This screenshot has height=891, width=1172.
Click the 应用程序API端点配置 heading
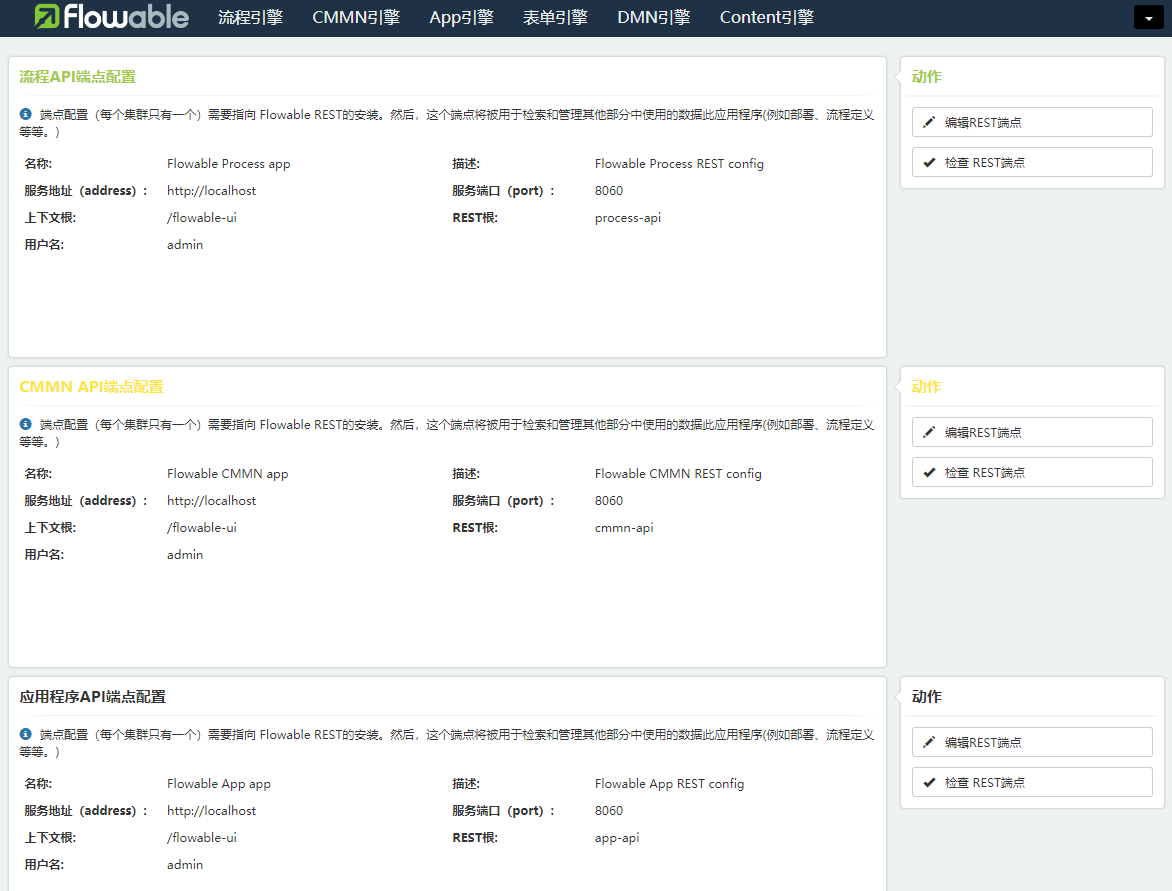[93, 697]
